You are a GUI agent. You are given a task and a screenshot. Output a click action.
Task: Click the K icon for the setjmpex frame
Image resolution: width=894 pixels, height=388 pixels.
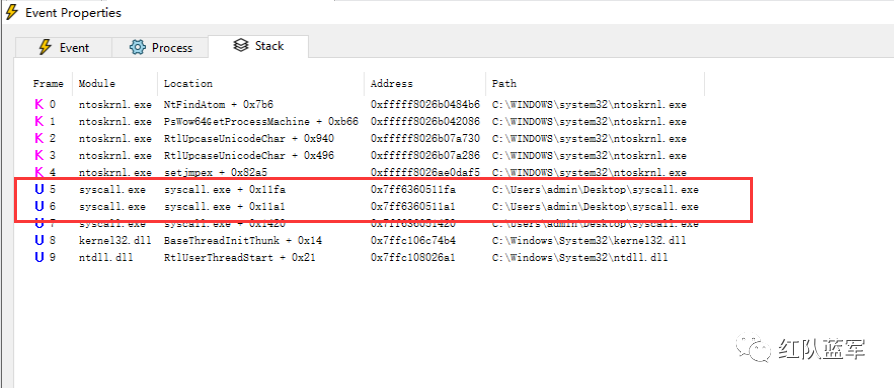pyautogui.click(x=39, y=172)
